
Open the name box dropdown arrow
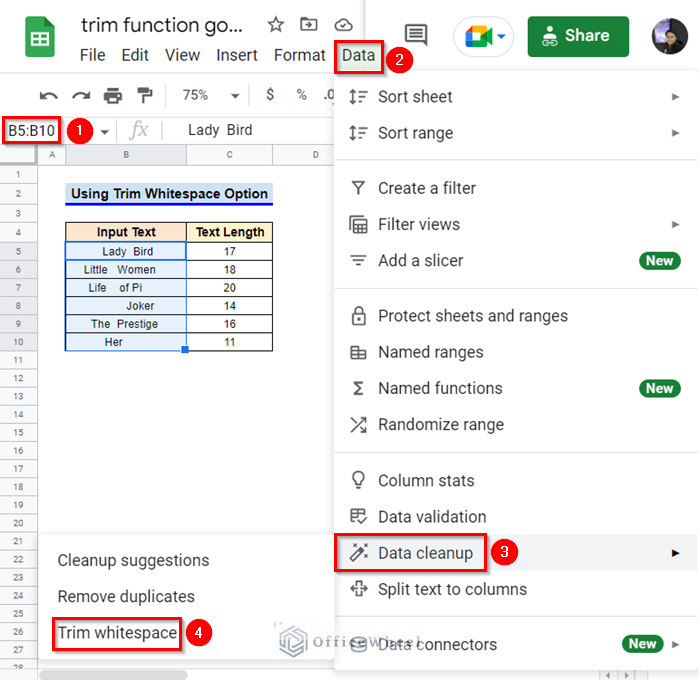(104, 131)
